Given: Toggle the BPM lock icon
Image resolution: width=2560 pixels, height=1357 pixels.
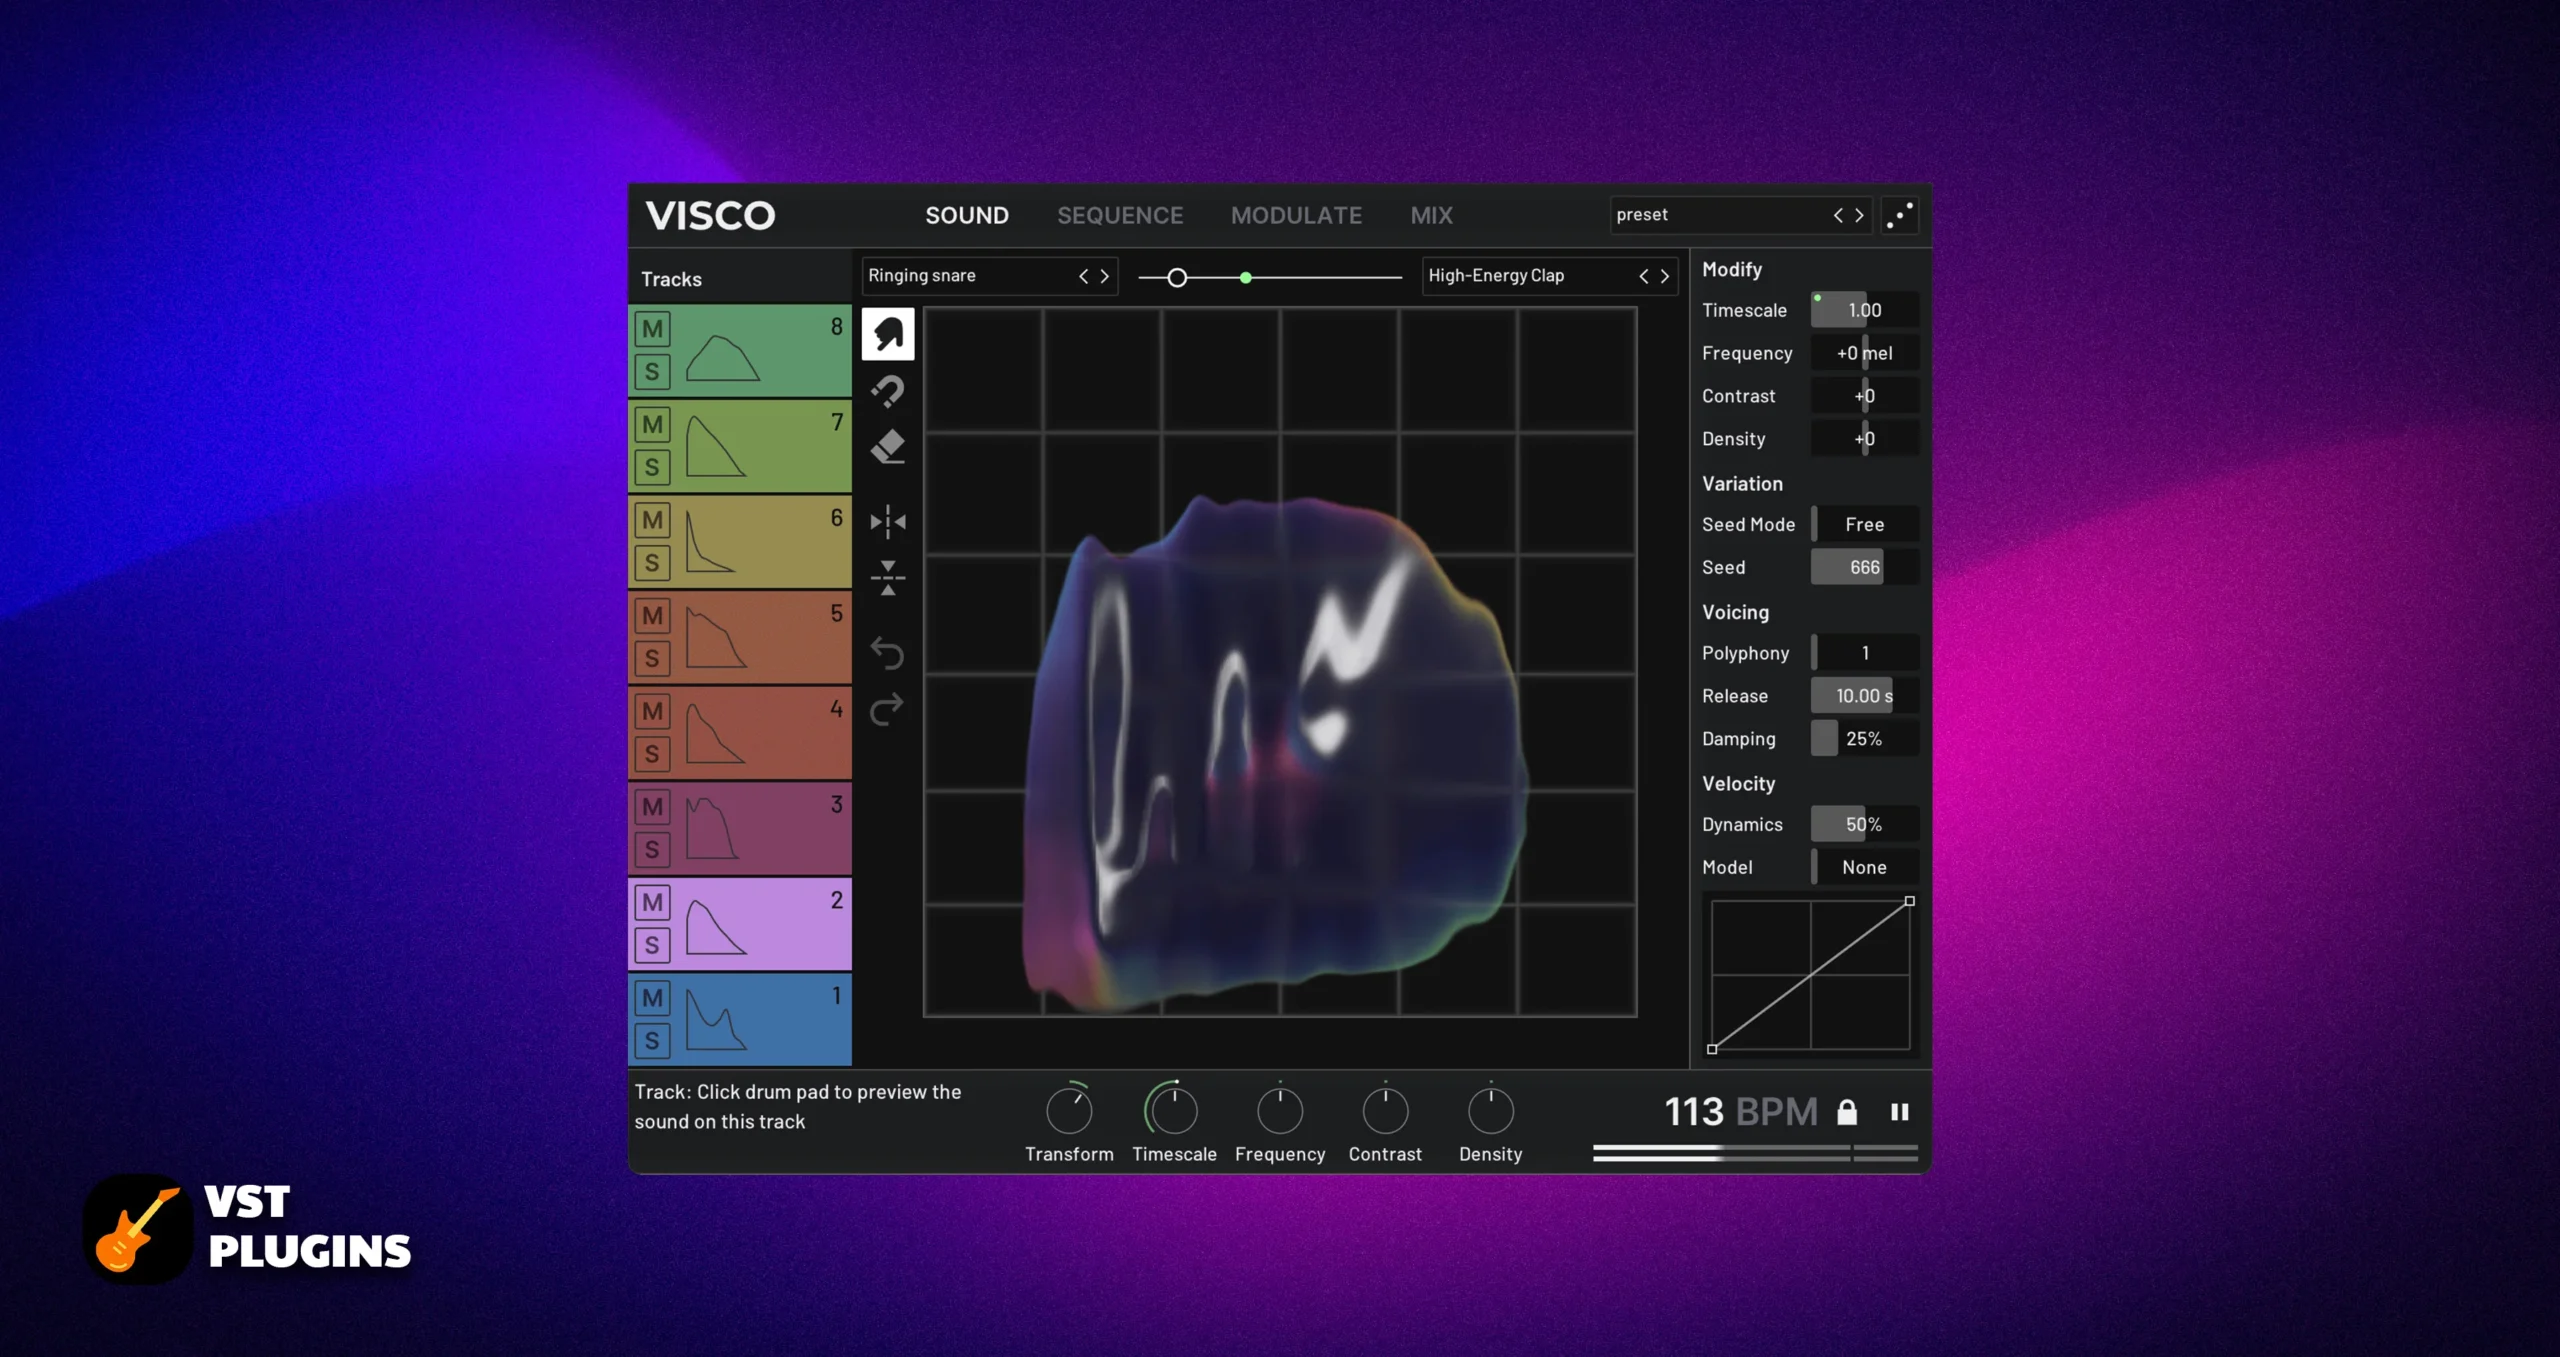Looking at the screenshot, I should point(1847,1112).
